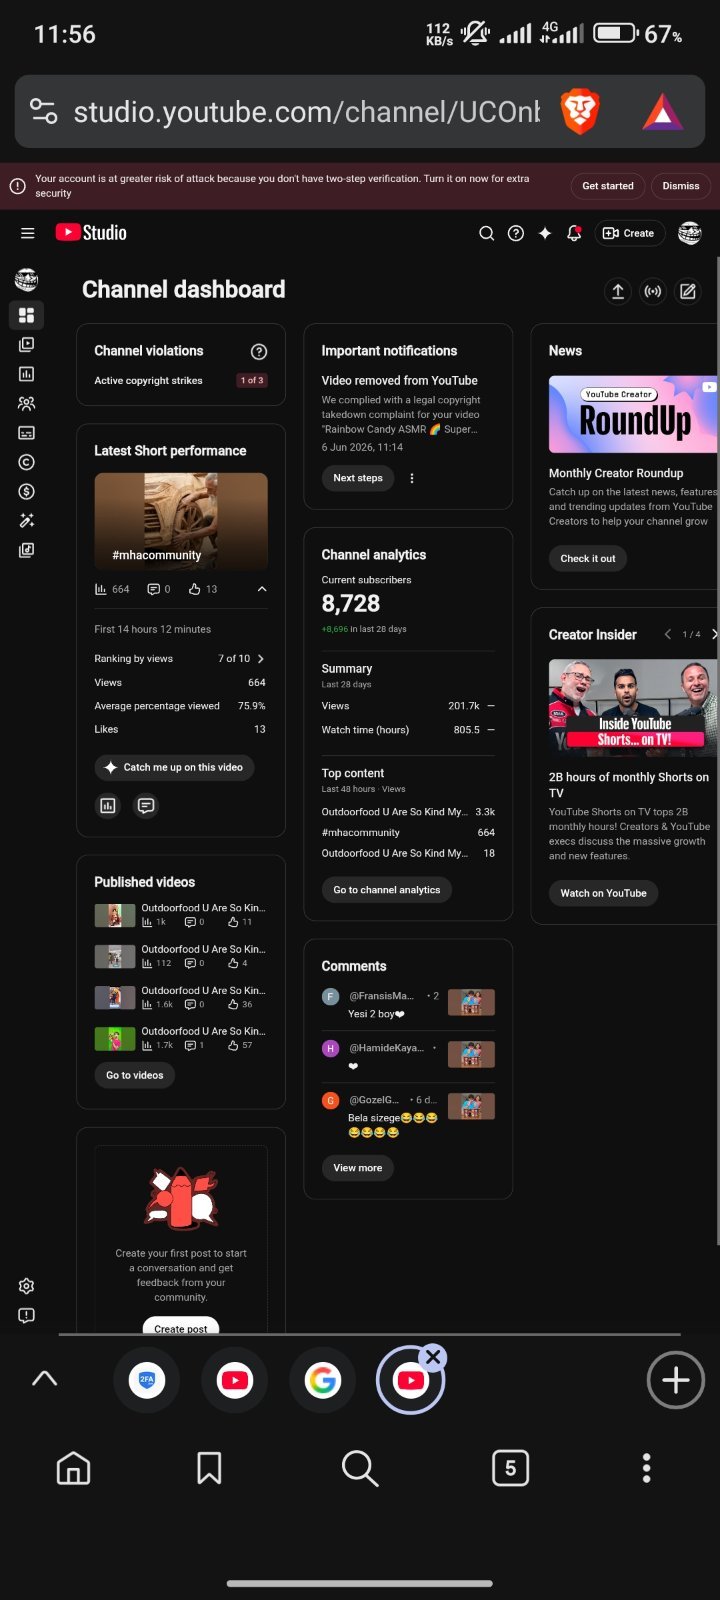720x1600 pixels.
Task: Click the upload videos arrow icon
Action: click(x=618, y=291)
